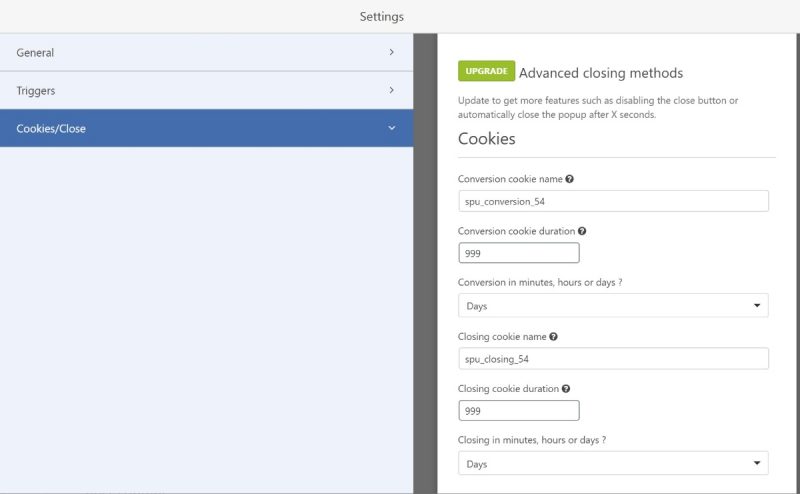The height and width of the screenshot is (494, 800).
Task: Collapse the Cookies/Close section
Action: point(206,128)
